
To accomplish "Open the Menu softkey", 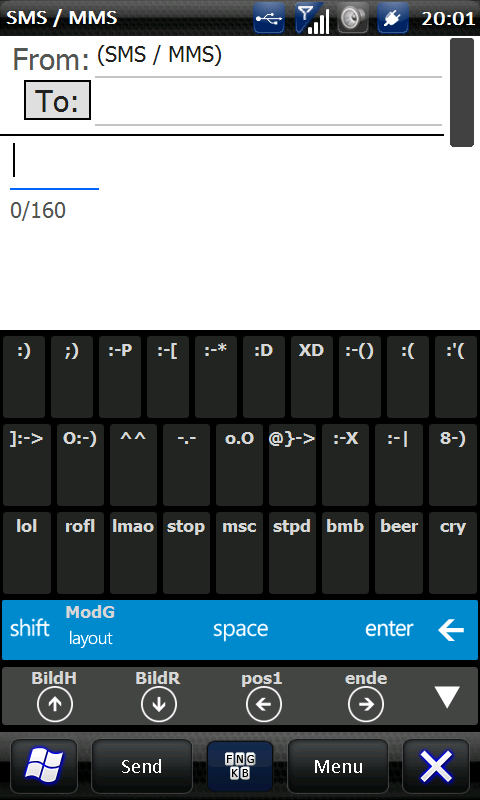I will tap(338, 766).
